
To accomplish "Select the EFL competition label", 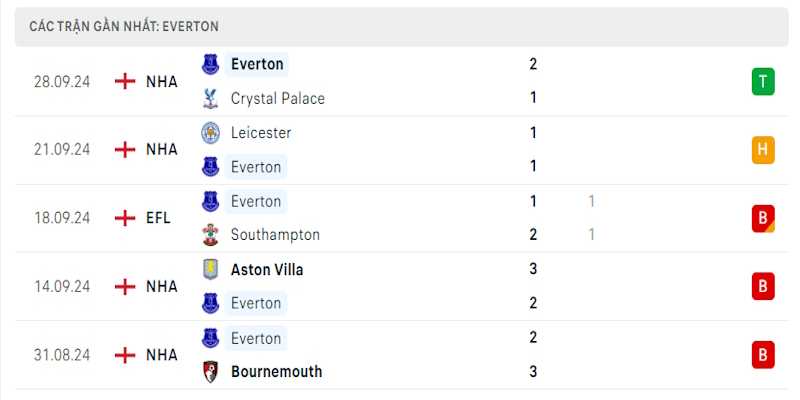I will (x=158, y=218).
